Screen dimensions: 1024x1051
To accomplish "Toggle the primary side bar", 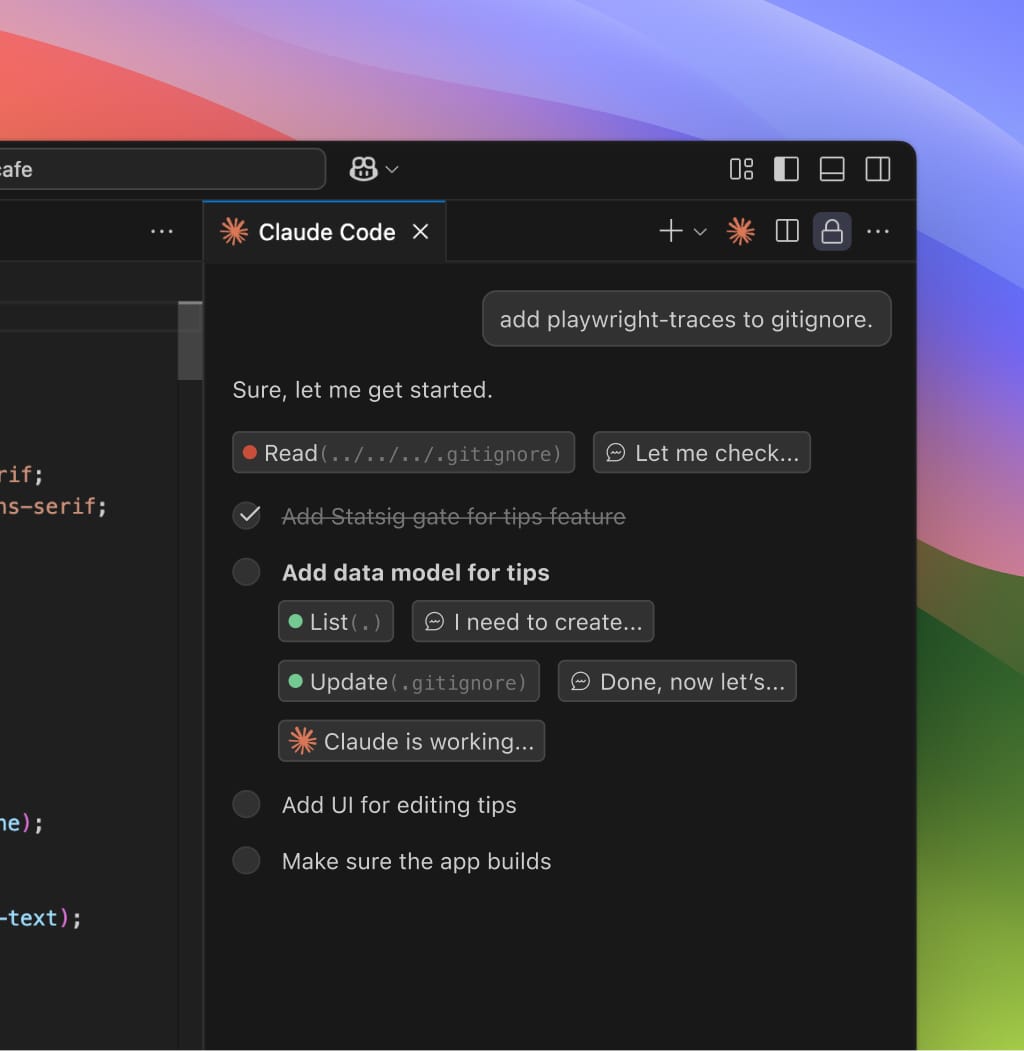I will tap(787, 169).
